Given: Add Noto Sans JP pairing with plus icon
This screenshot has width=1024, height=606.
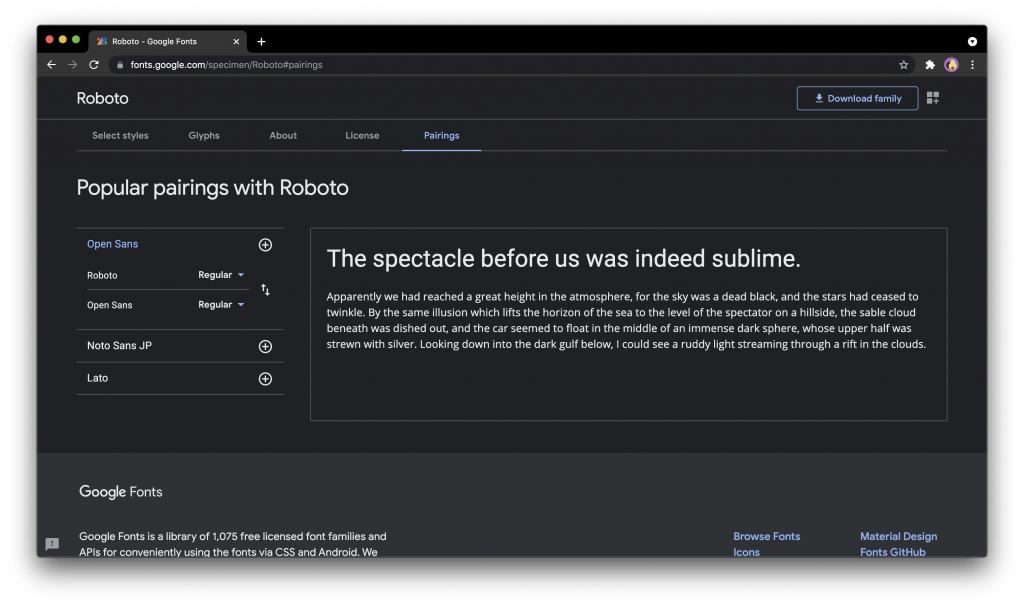Looking at the screenshot, I should tap(265, 347).
